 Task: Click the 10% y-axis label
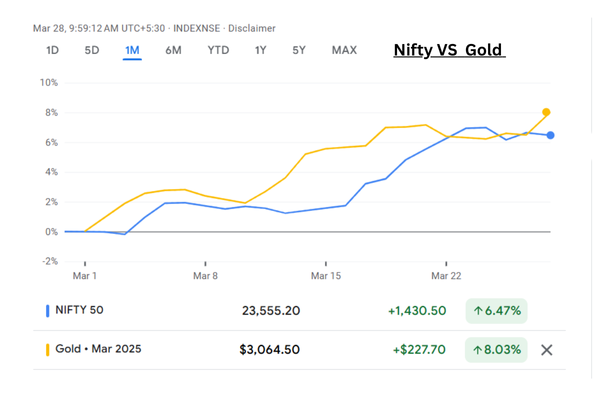49,83
